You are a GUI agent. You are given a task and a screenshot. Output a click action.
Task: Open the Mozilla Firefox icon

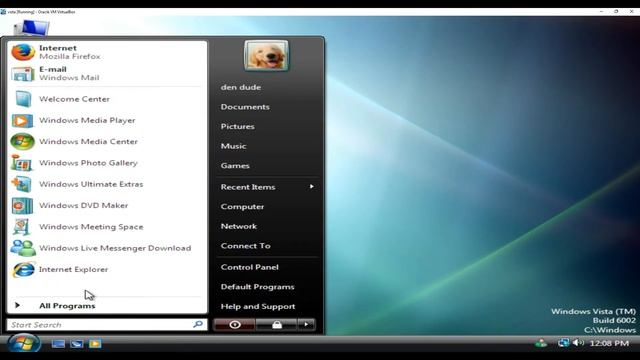coord(23,52)
